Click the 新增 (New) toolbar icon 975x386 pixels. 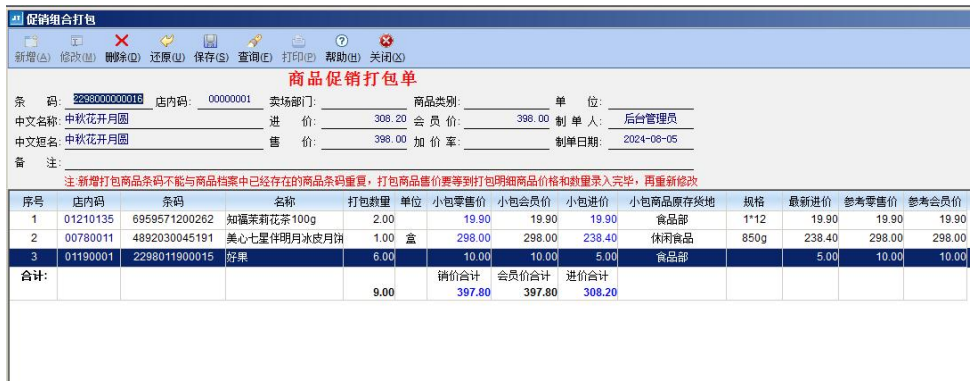31,41
